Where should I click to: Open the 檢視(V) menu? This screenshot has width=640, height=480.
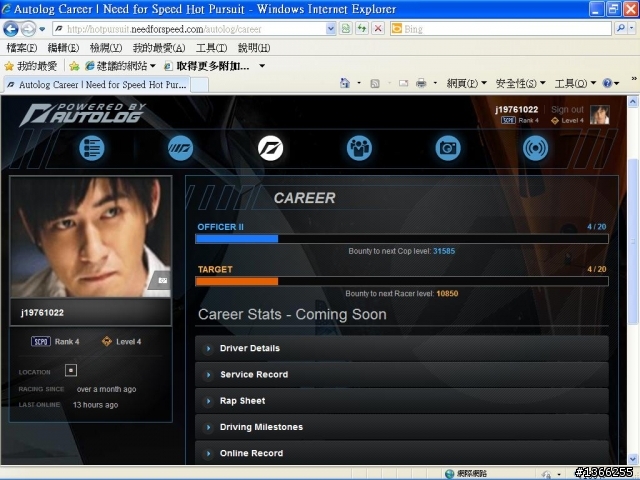click(106, 48)
